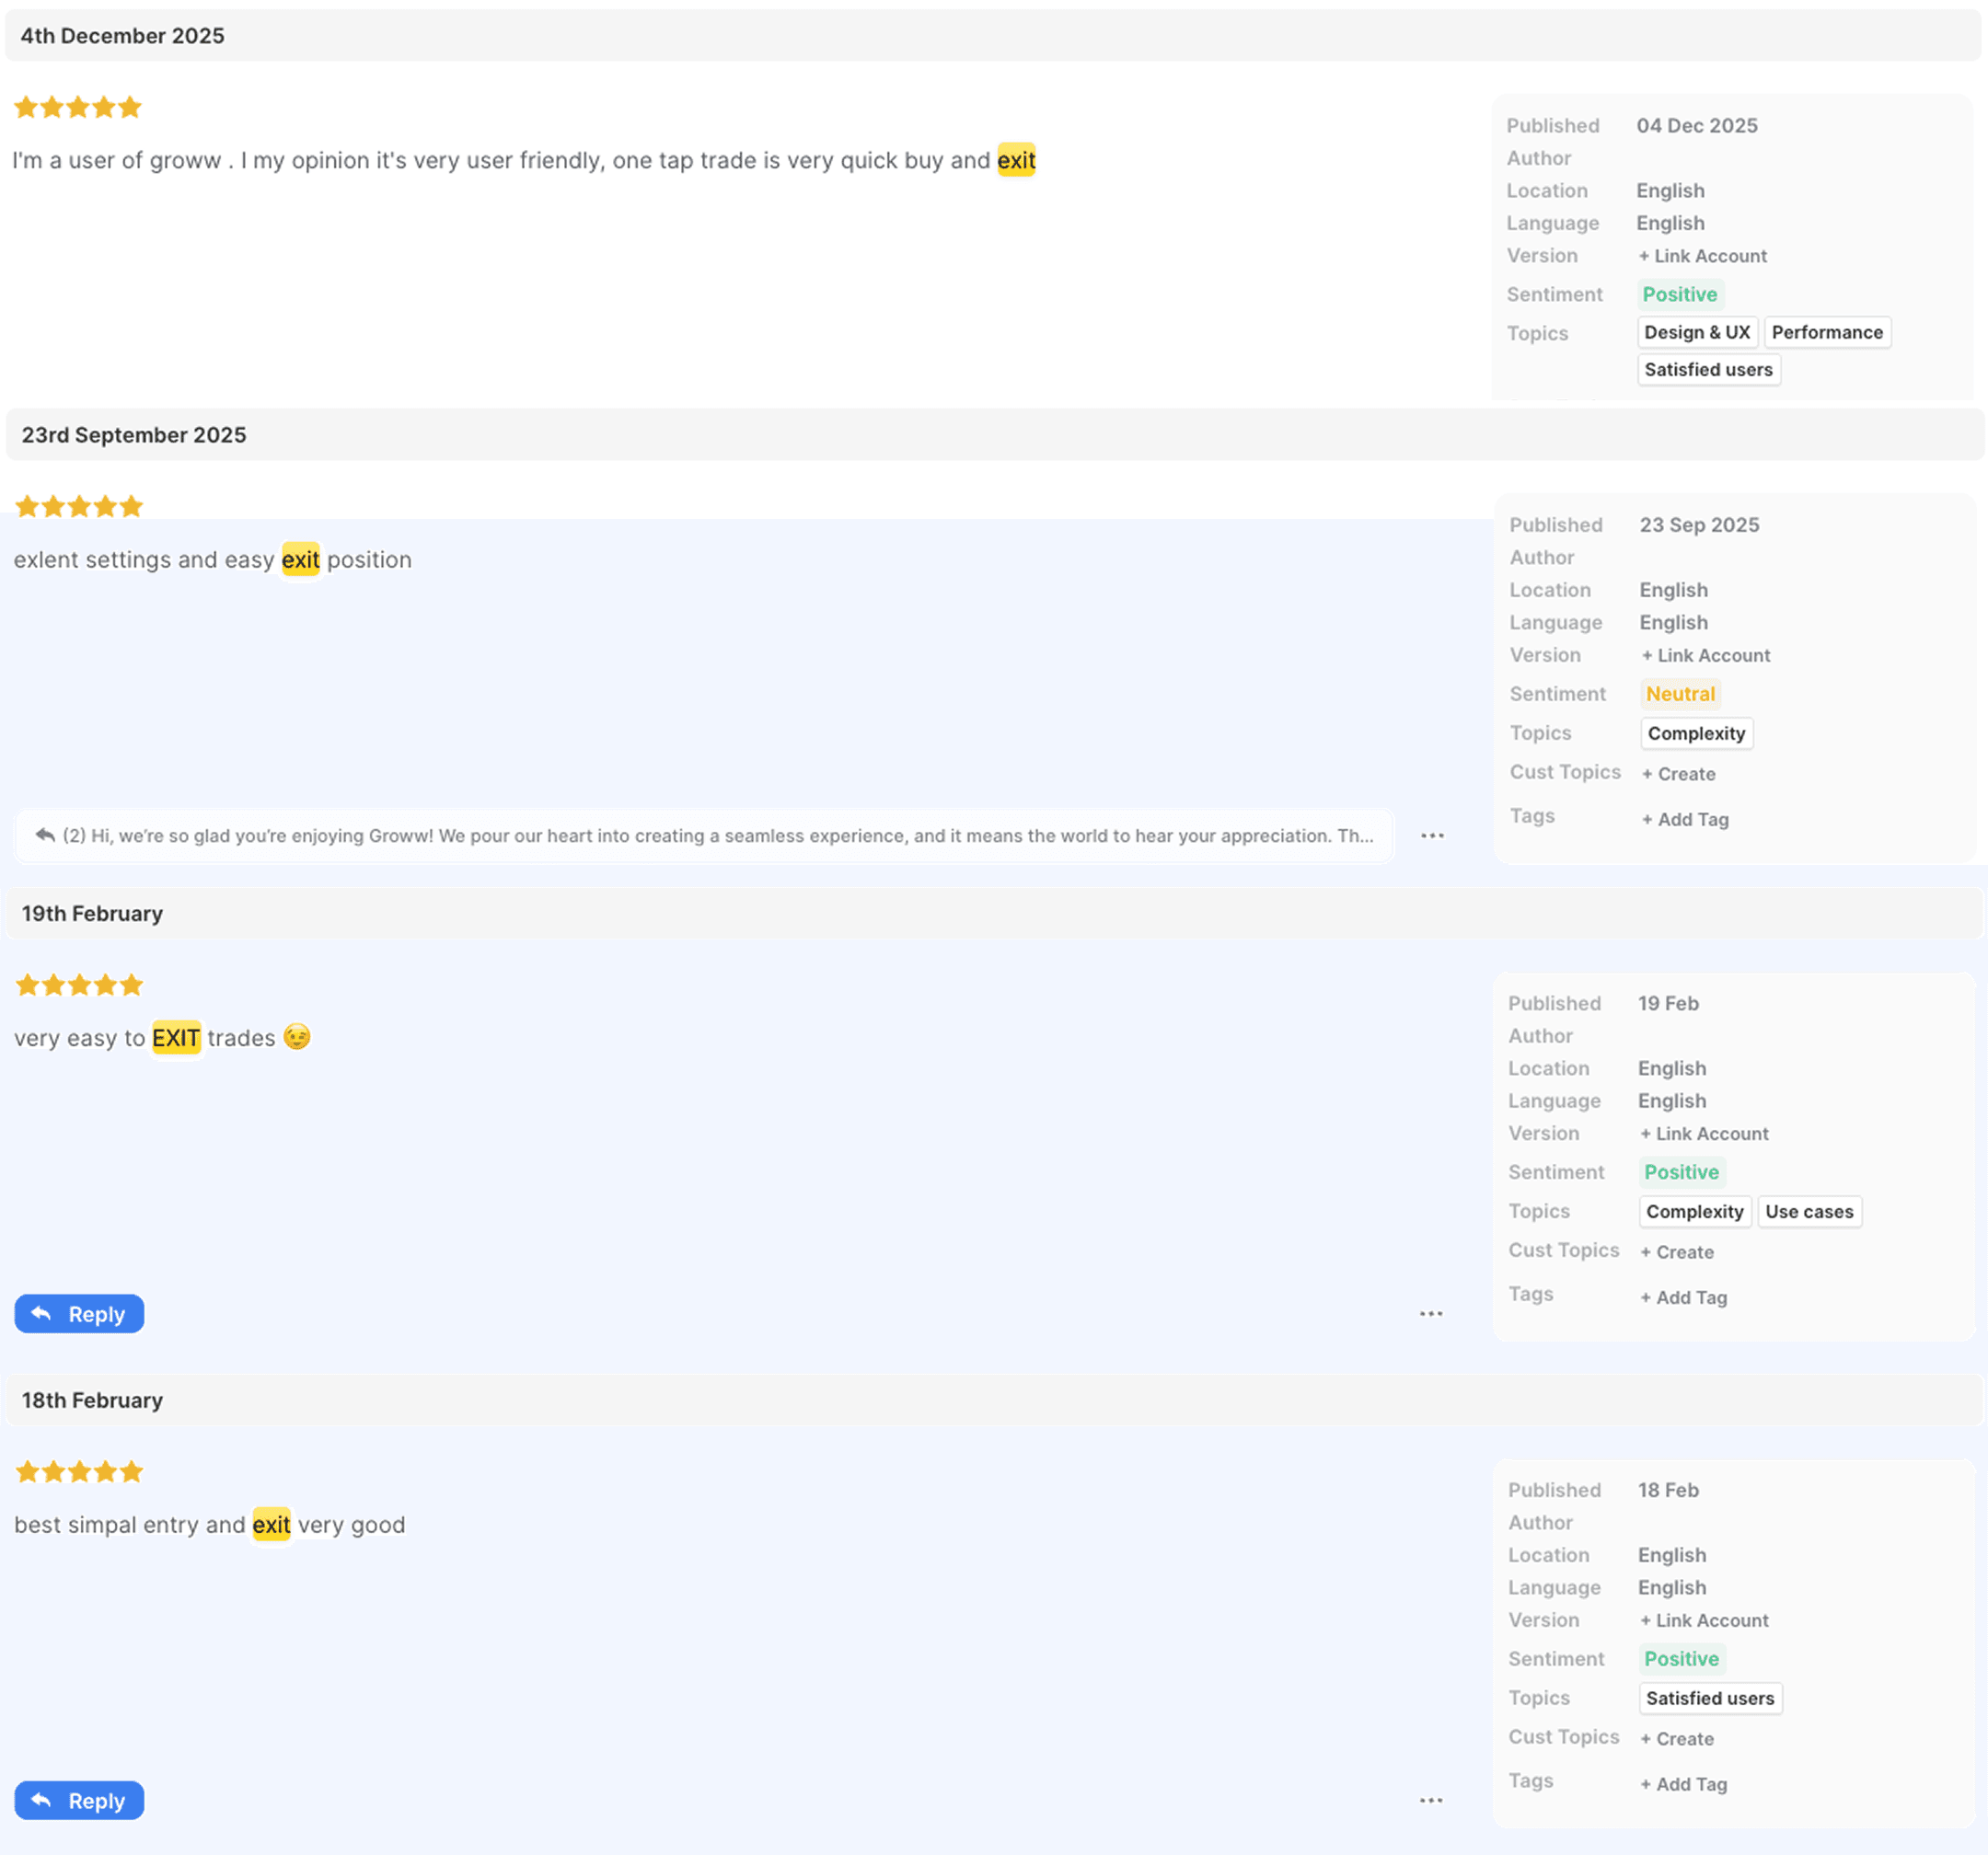Screen dimensions: 1988x1855
Task: Click Link Account on the 19 Feb review
Action: 1704,1133
